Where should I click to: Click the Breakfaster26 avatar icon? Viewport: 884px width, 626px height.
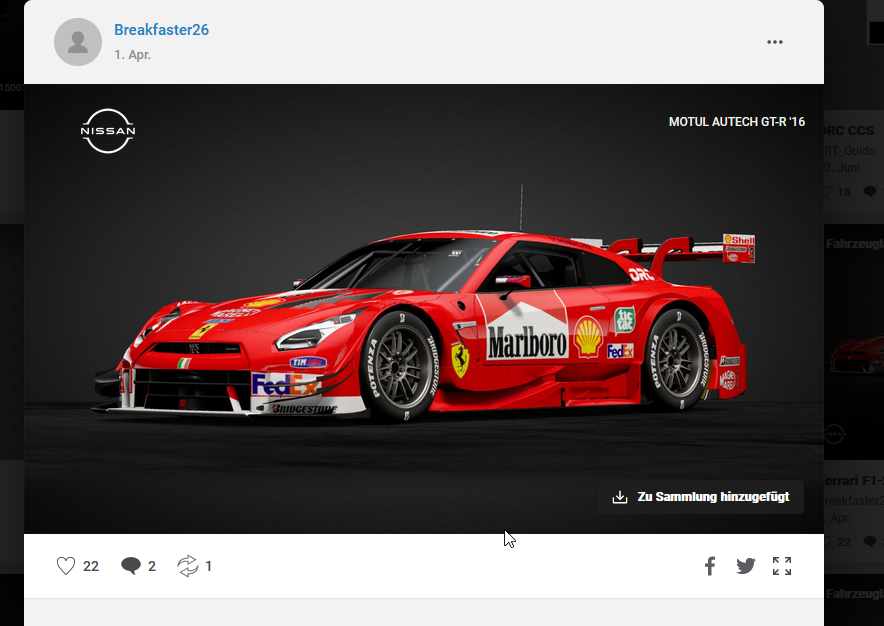pos(78,42)
